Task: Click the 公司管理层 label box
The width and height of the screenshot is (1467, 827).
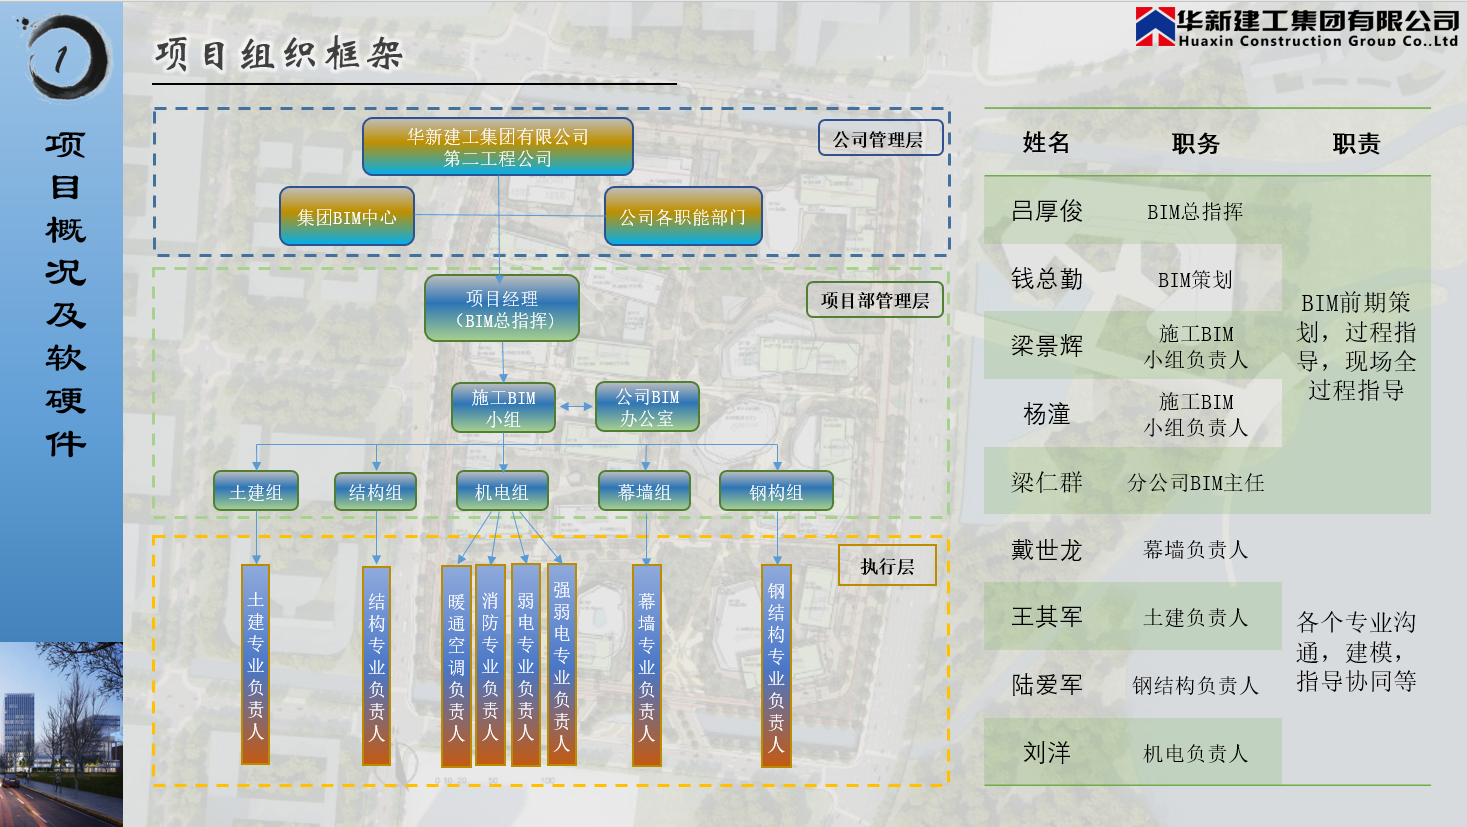Action: tap(880, 138)
